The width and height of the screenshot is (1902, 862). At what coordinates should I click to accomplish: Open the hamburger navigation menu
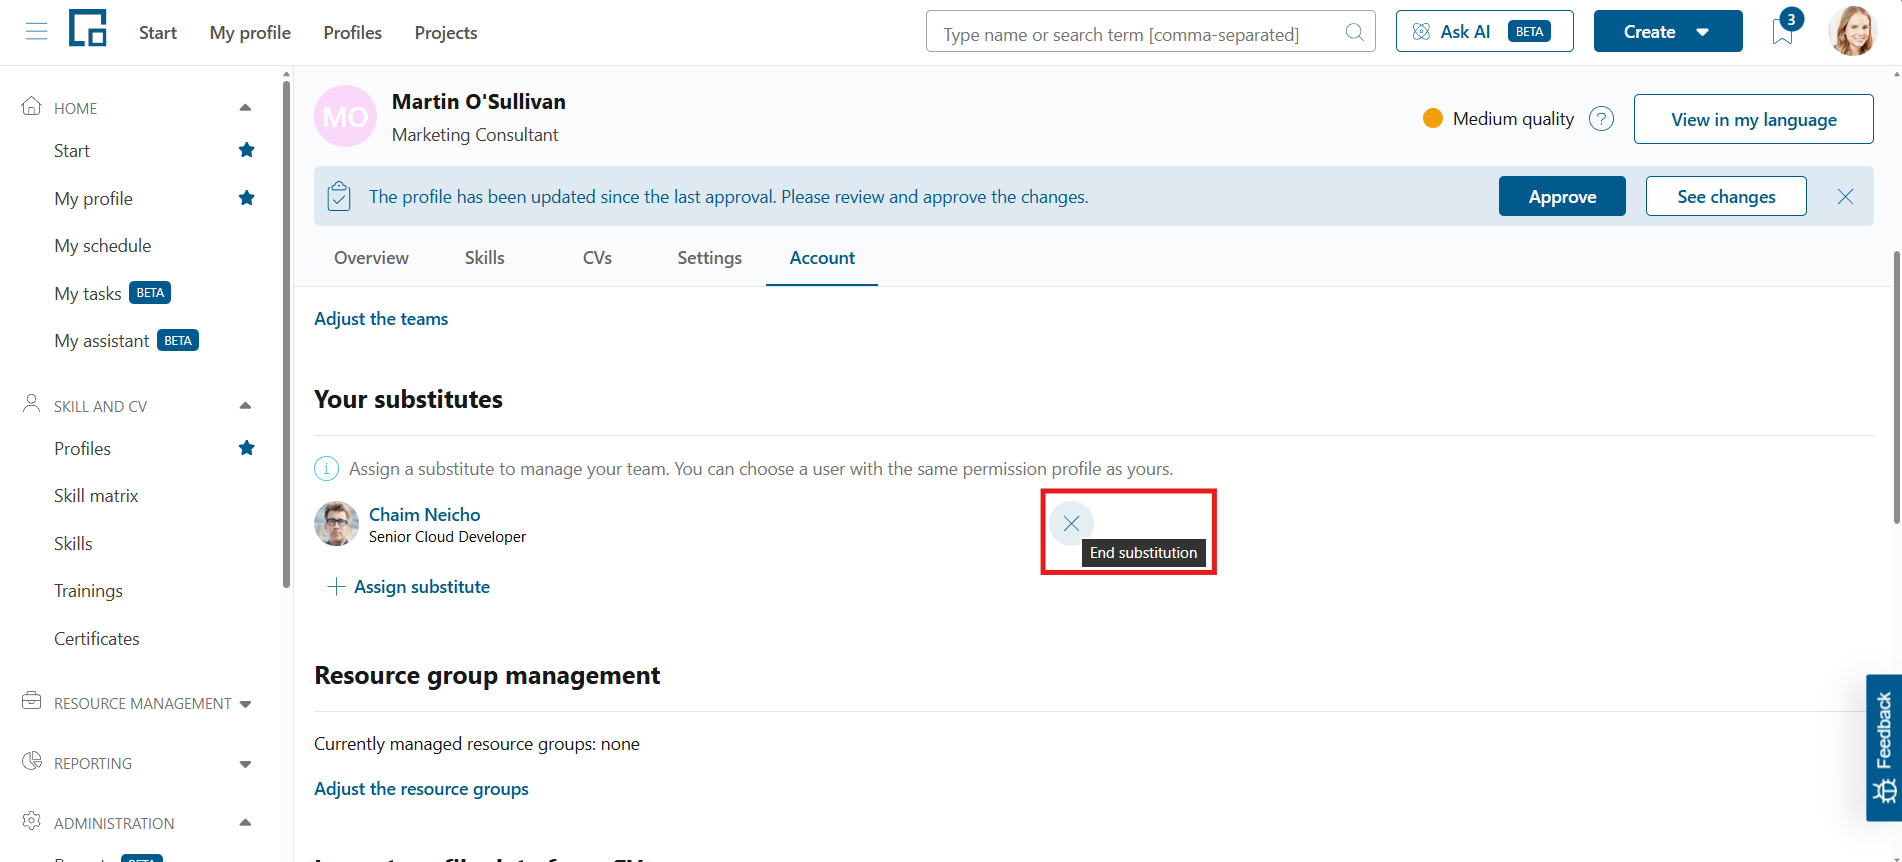37,32
